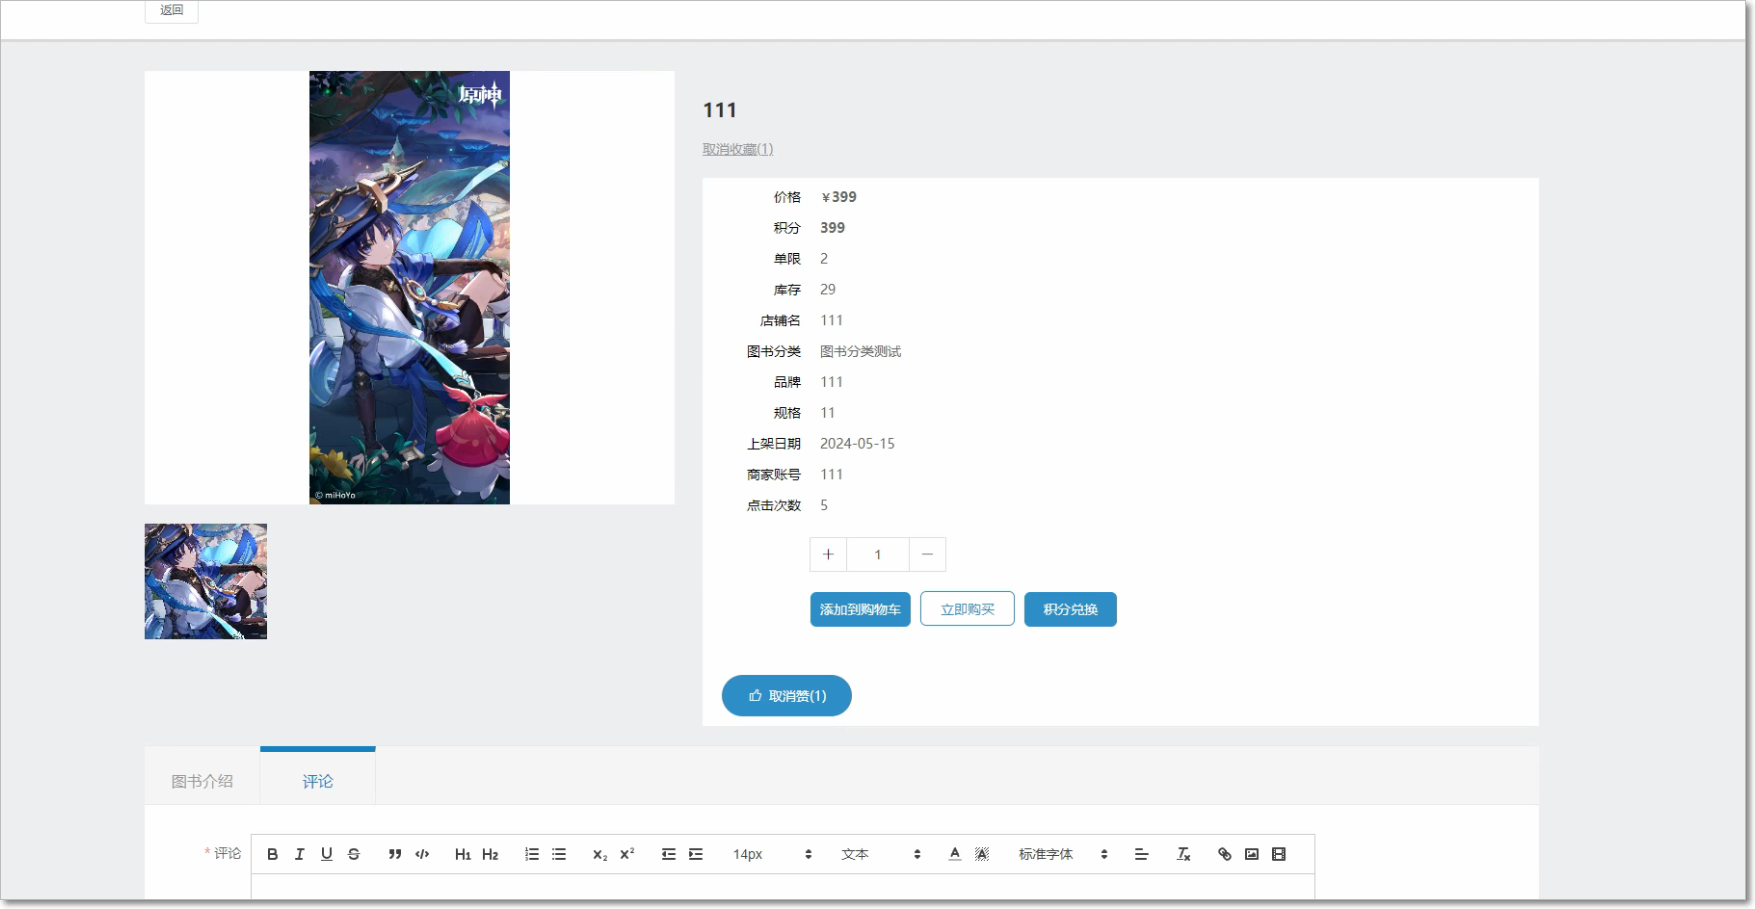This screenshot has height=909, width=1755.
Task: Insert a hyperlink in the comment
Action: pyautogui.click(x=1224, y=854)
